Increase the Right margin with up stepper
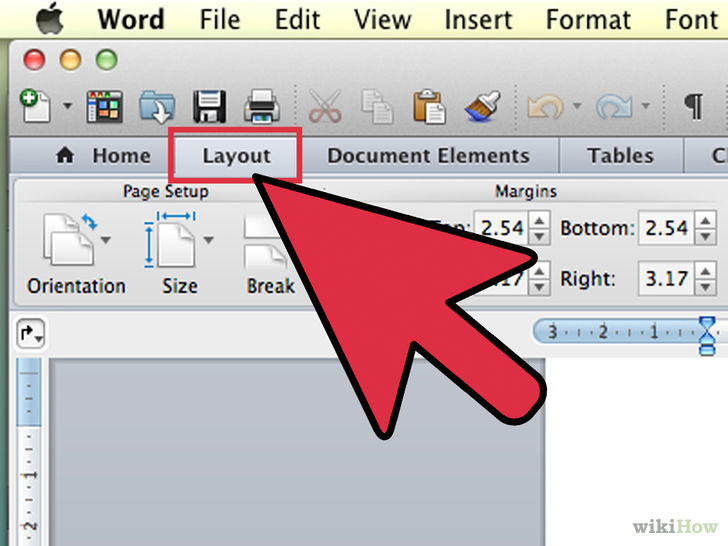The height and width of the screenshot is (546, 728). pyautogui.click(x=706, y=271)
